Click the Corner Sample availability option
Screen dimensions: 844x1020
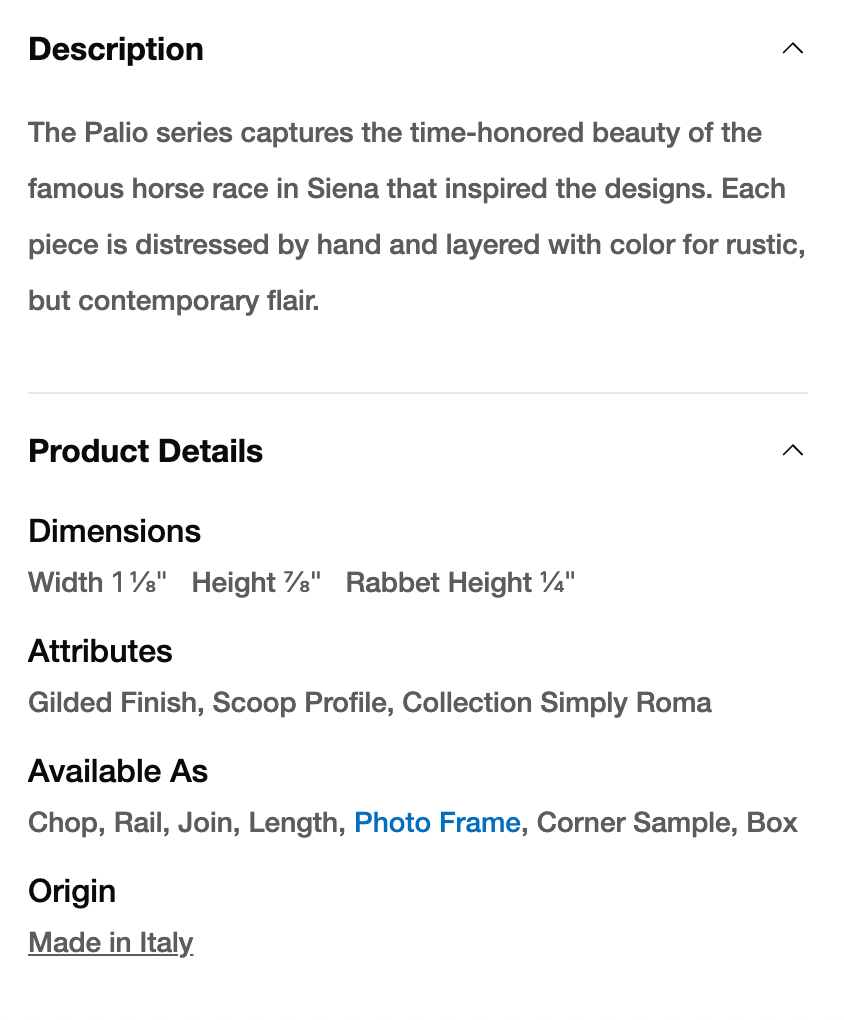(x=635, y=823)
